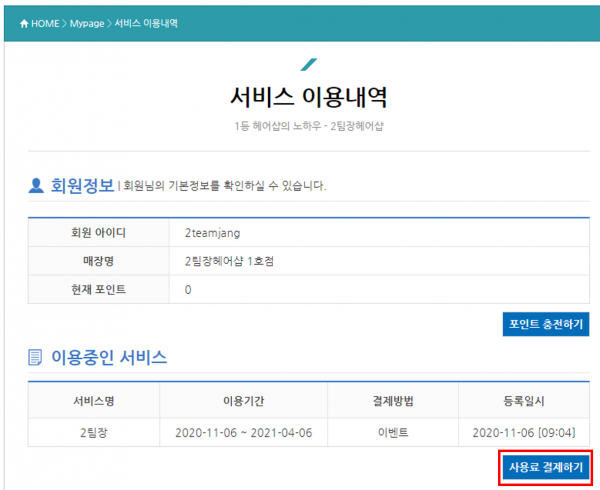Select period 2020-11-06 ~ 2021-04-06
The width and height of the screenshot is (600, 490).
pos(244,433)
